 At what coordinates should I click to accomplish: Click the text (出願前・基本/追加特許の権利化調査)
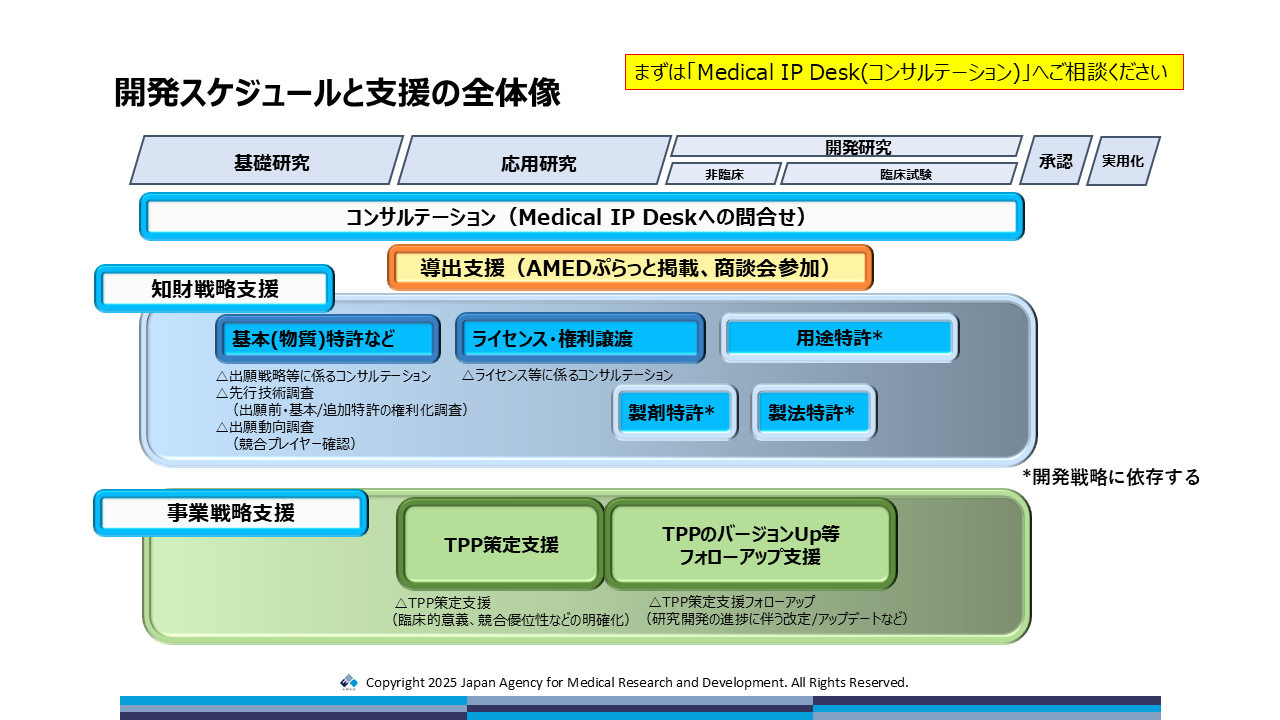point(349,410)
